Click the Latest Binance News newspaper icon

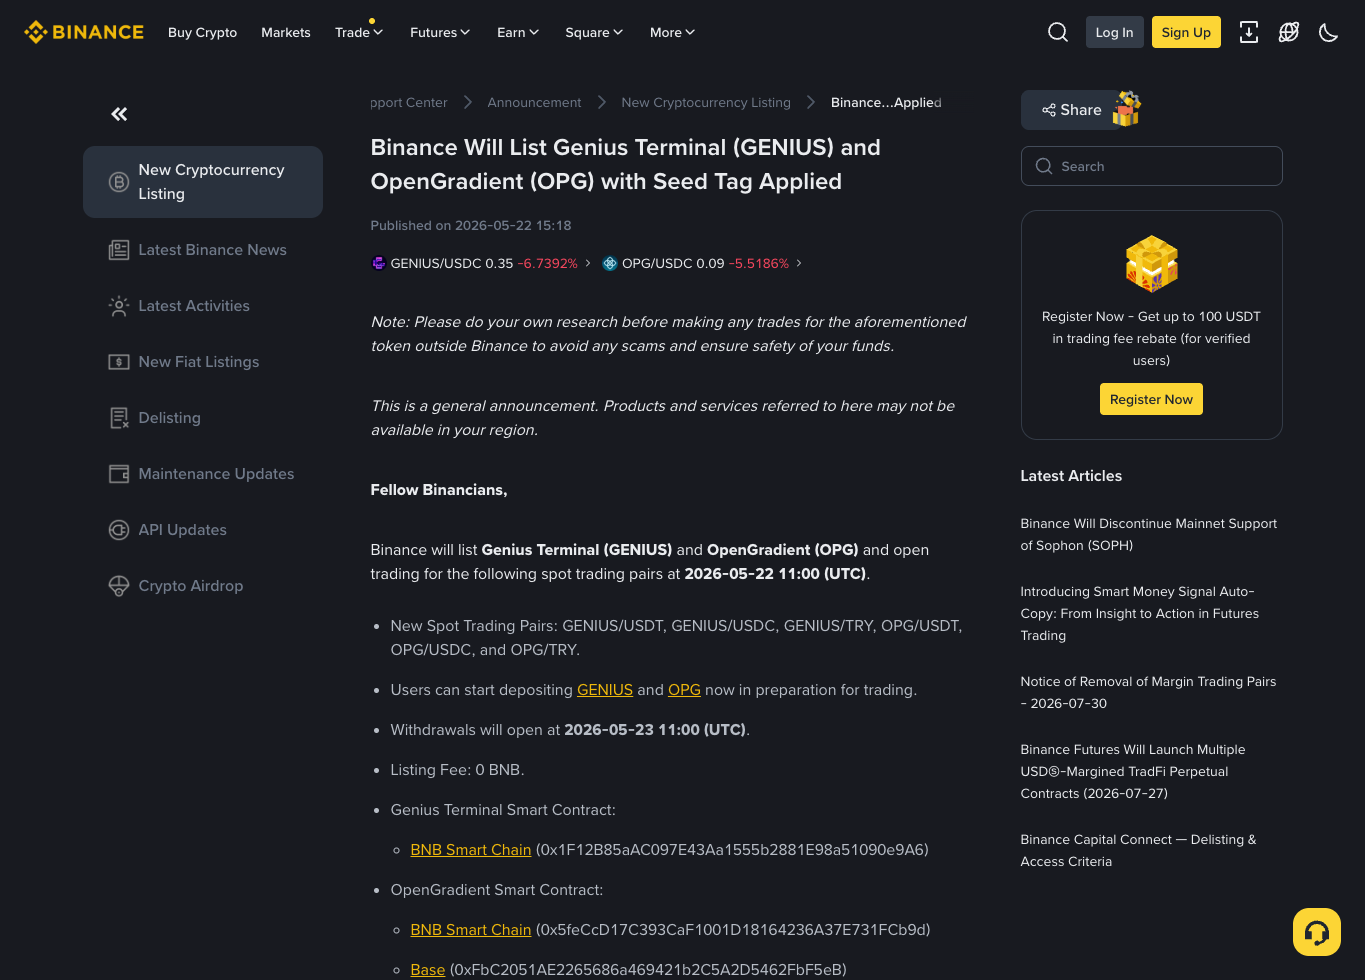(119, 250)
